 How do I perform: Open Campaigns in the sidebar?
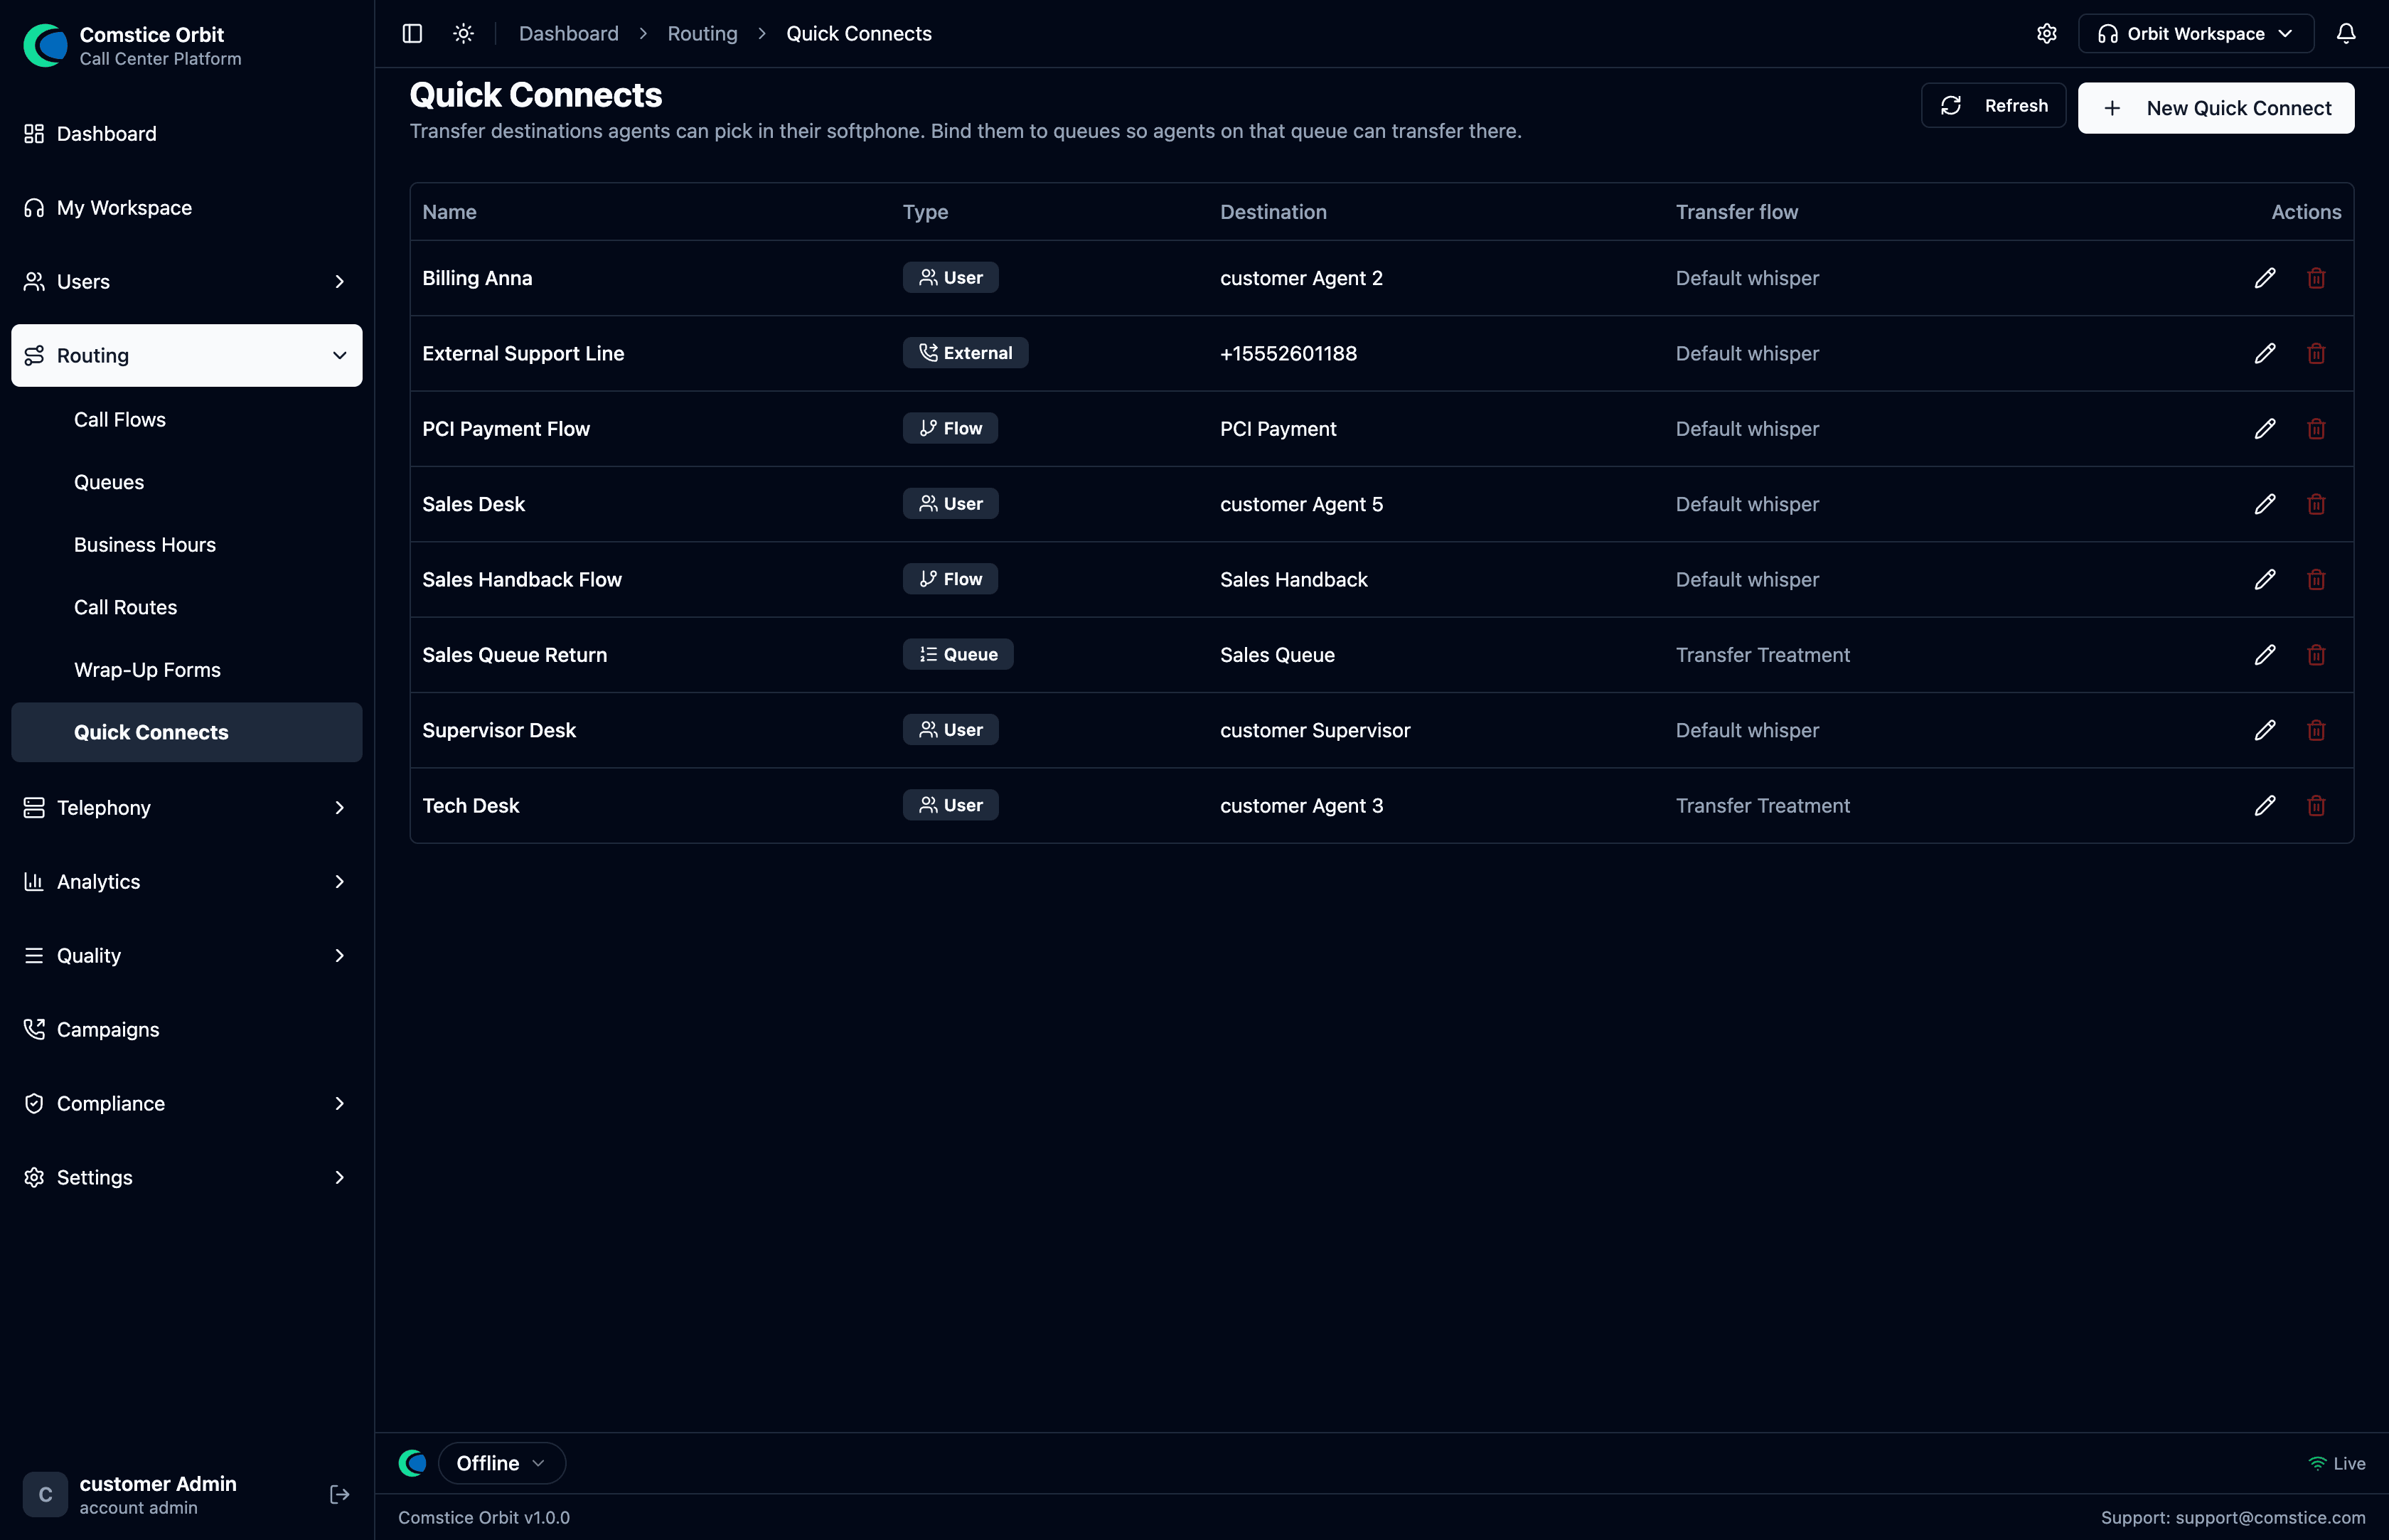[187, 1030]
